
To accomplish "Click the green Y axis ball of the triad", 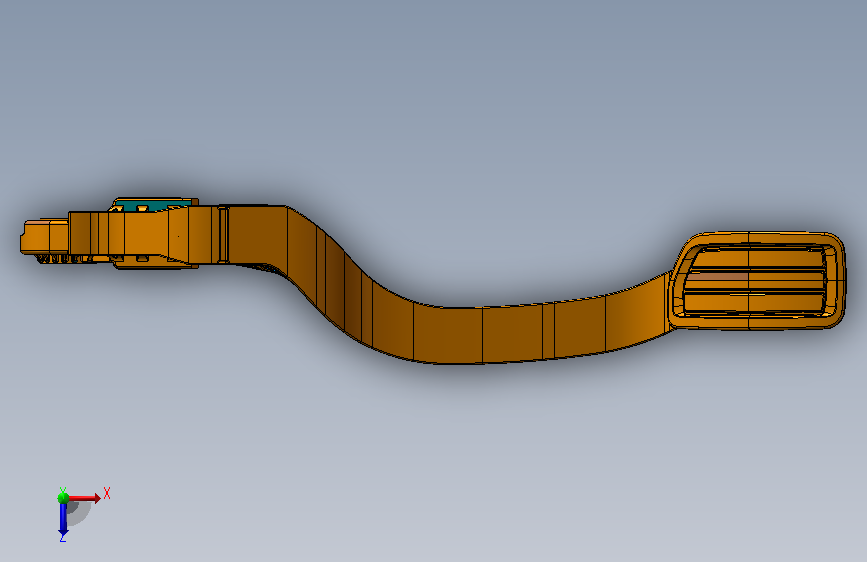I will tap(63, 498).
